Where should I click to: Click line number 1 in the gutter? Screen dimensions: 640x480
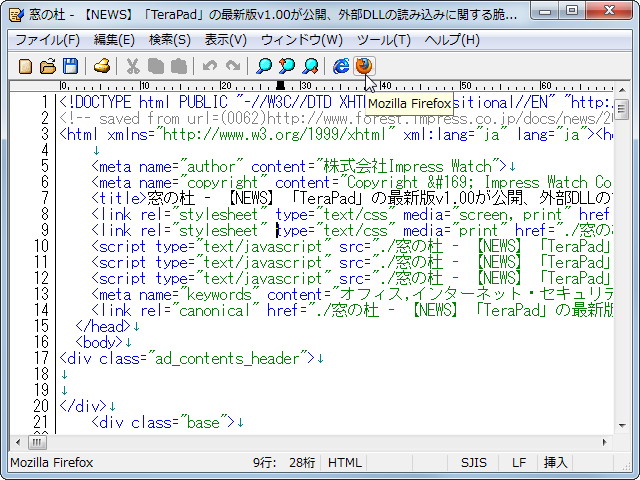(x=44, y=102)
